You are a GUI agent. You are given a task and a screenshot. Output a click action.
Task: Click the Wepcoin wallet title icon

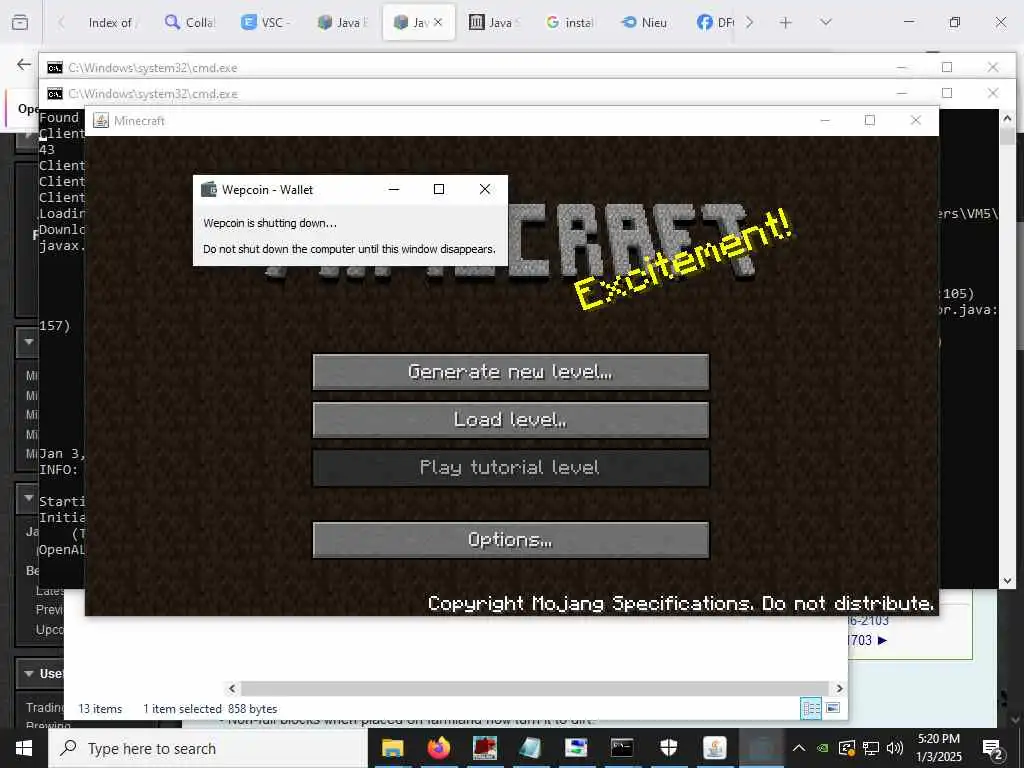[x=209, y=189]
